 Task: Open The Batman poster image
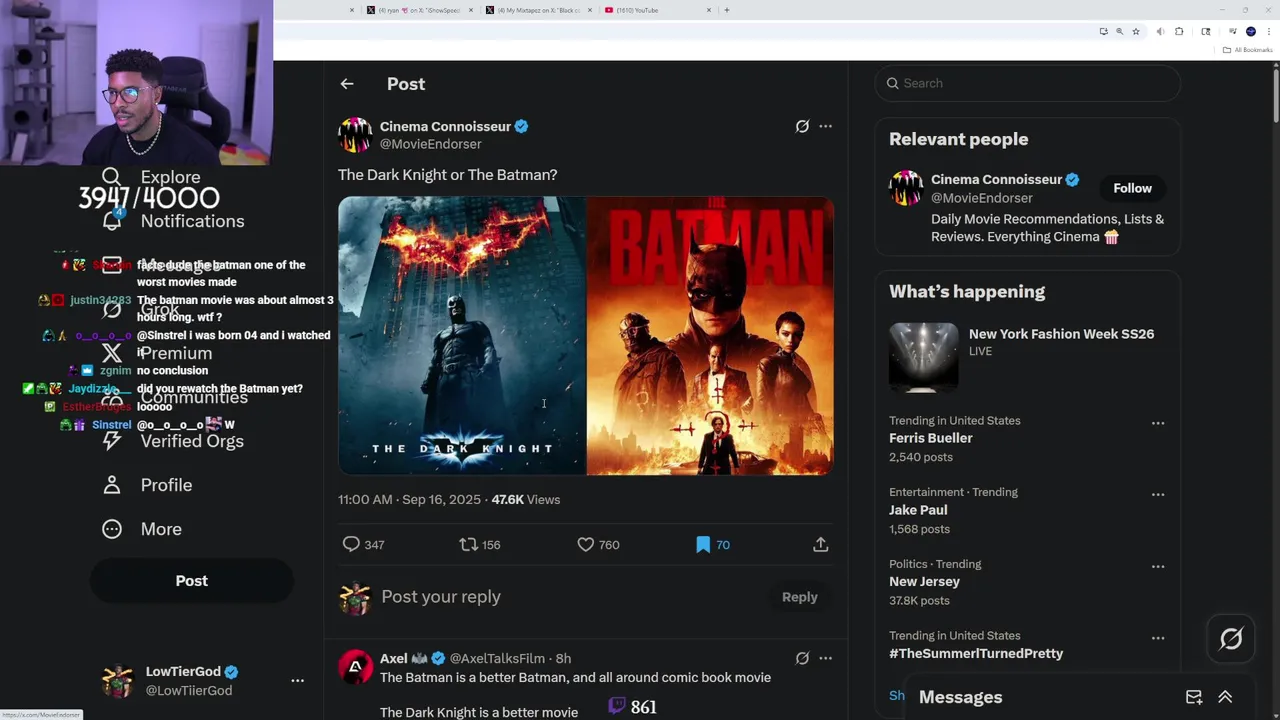pos(710,336)
